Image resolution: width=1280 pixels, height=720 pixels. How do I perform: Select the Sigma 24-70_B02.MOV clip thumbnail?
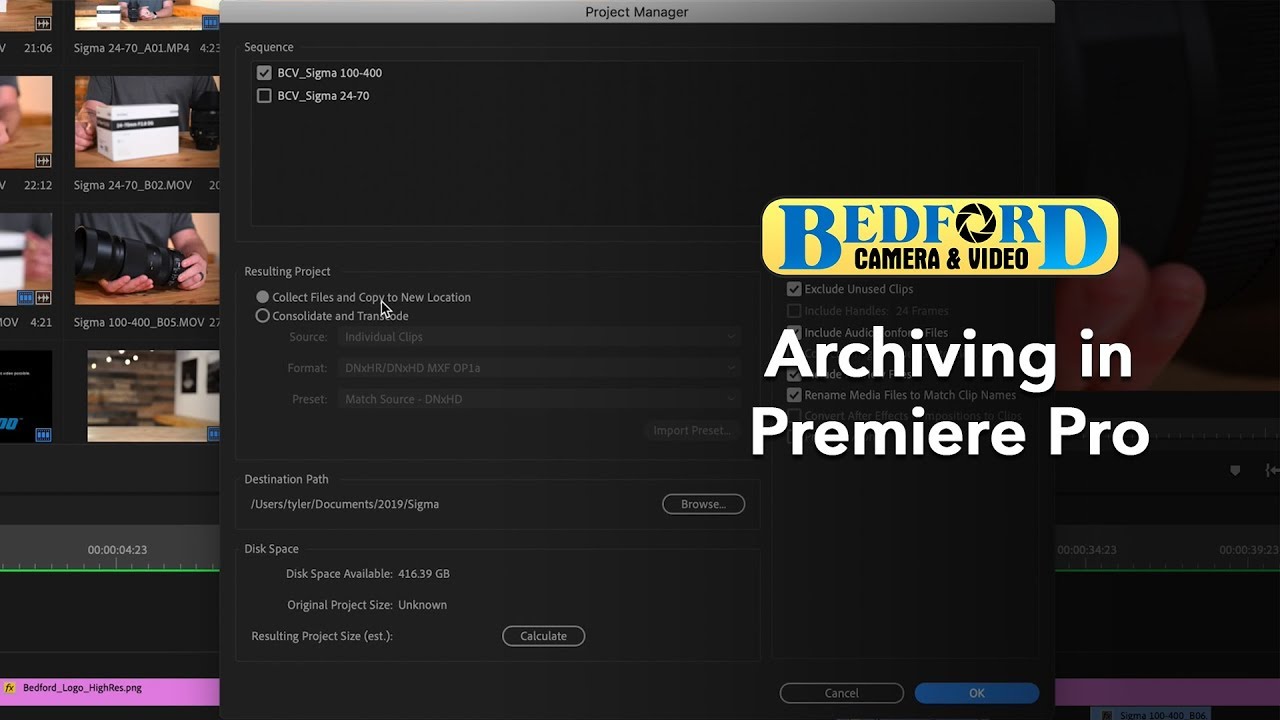[x=147, y=121]
